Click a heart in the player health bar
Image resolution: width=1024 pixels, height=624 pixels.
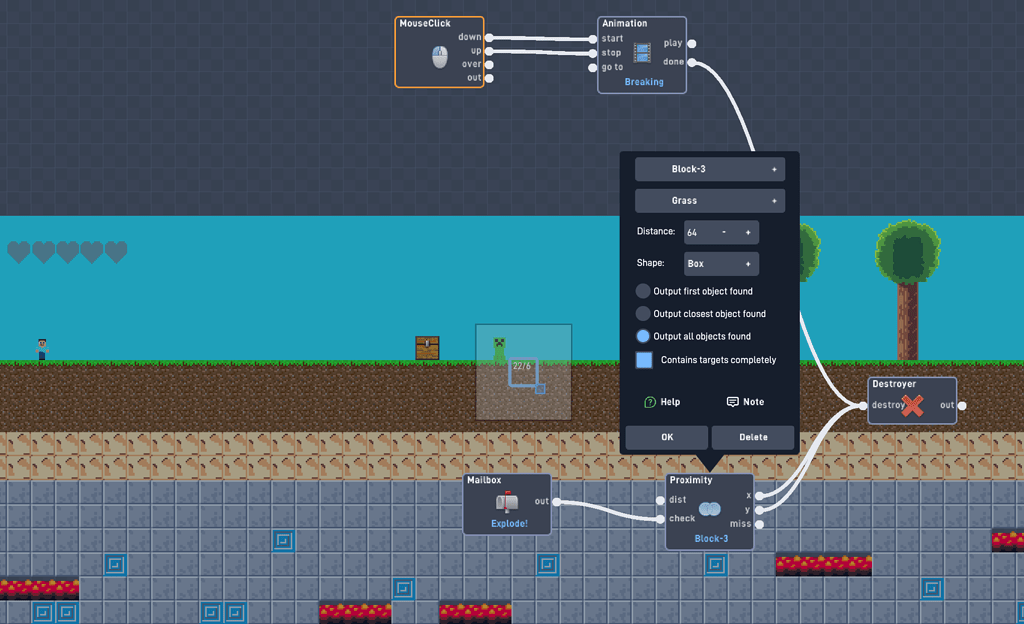(17, 252)
